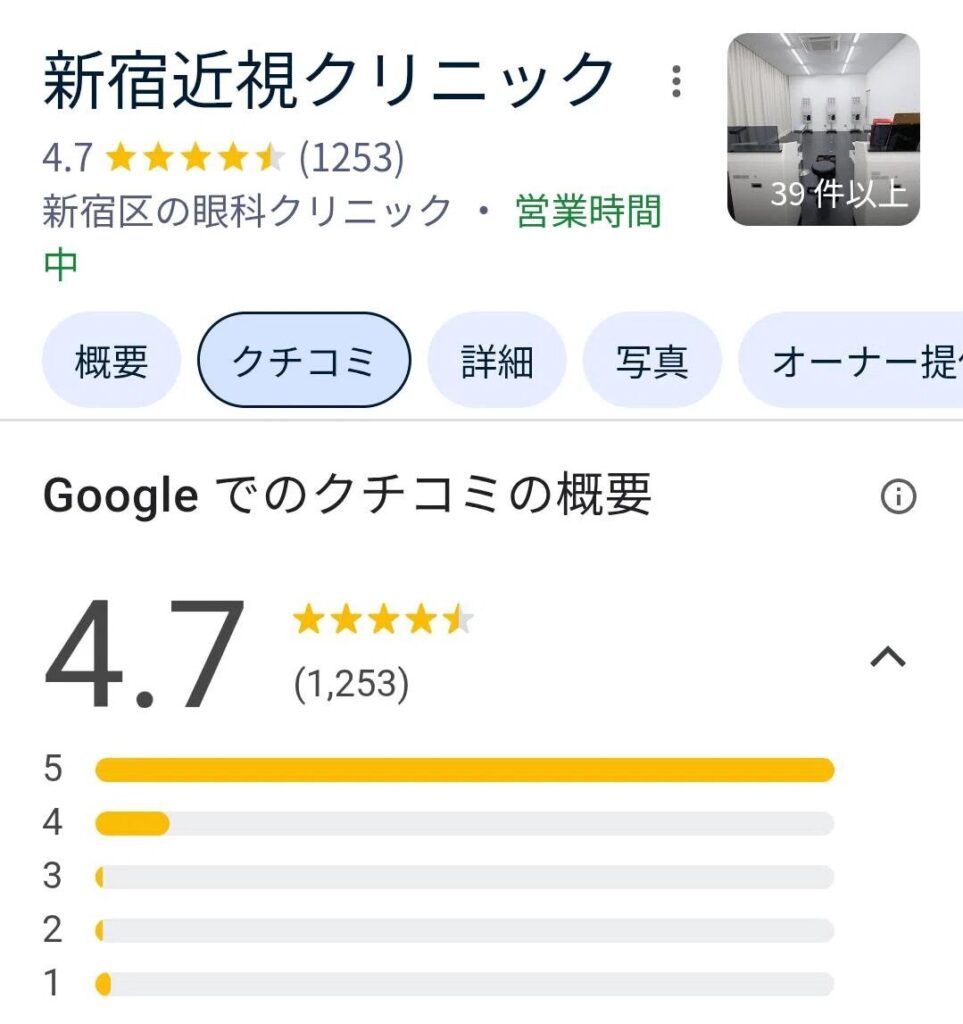The image size is (963, 1024).
Task: Open the clinic photo thumbnail
Action: click(x=822, y=129)
